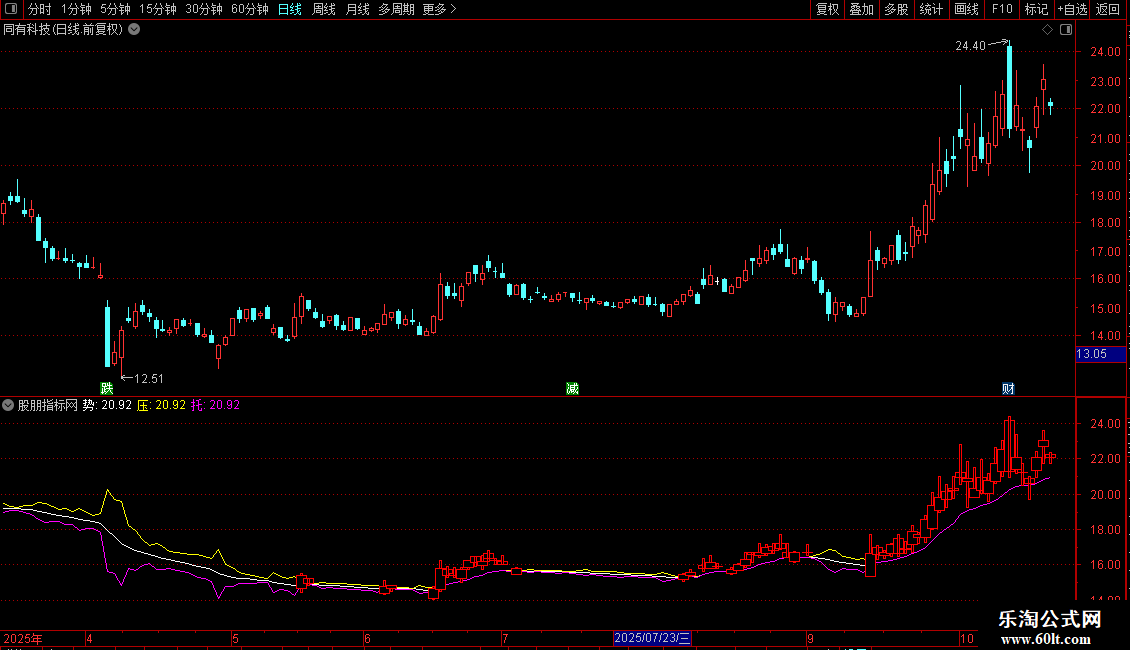Select the 日线 daily chart tab
The image size is (1130, 650).
[290, 9]
